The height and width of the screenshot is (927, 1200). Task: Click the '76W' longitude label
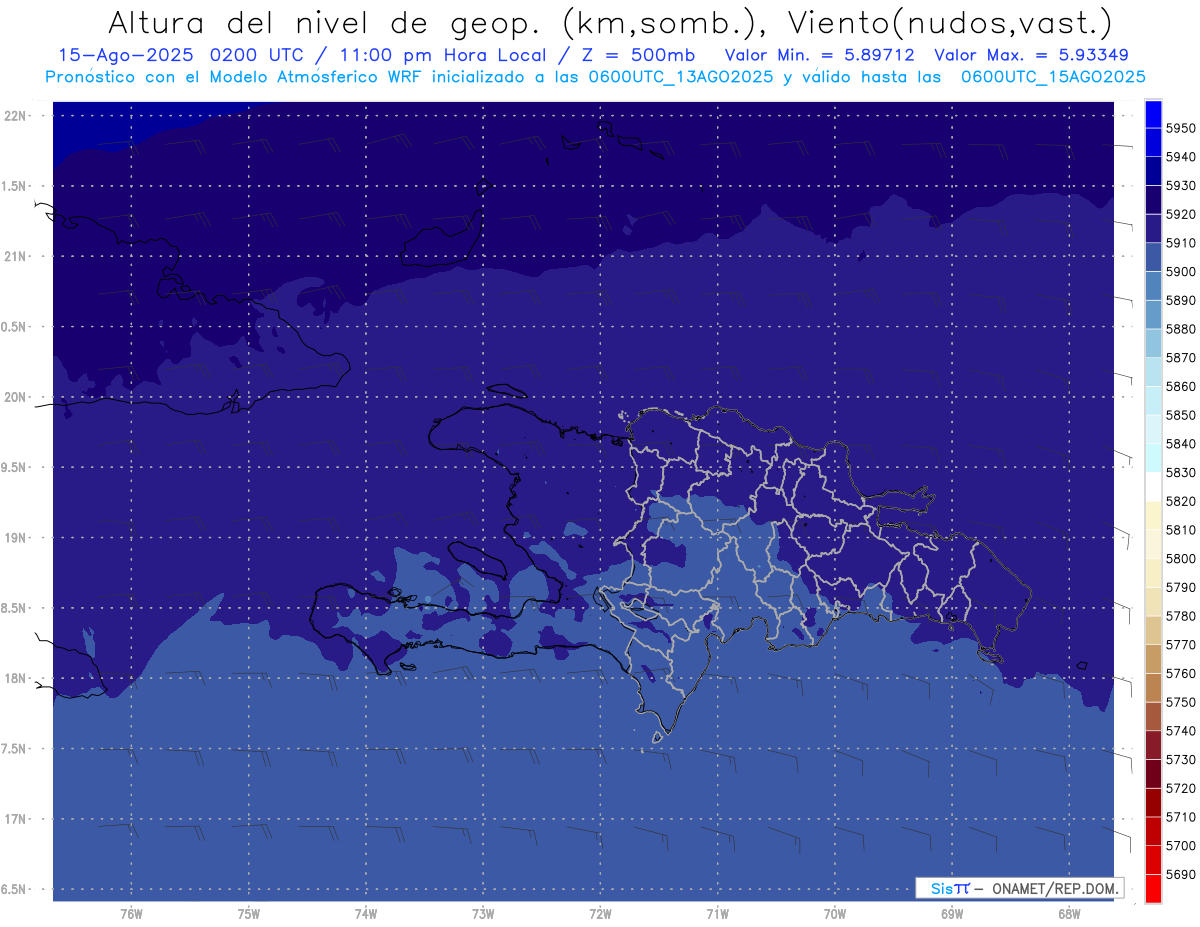[x=131, y=914]
